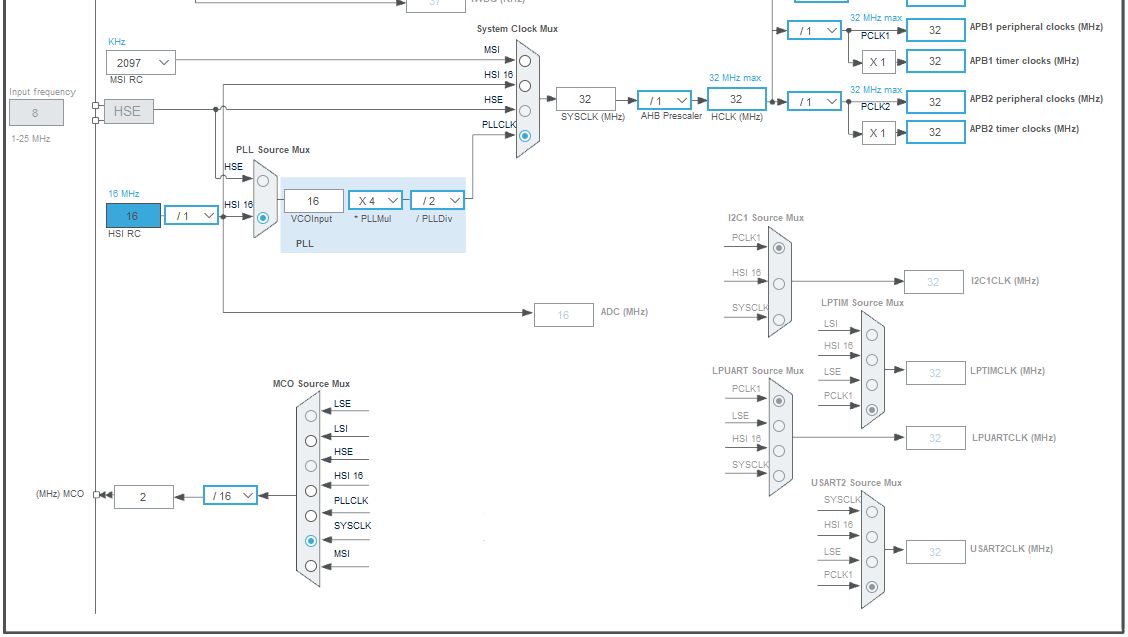Image resolution: width=1128 pixels, height=637 pixels.
Task: Choose the HSE option in System Clock Mux
Action: click(525, 111)
